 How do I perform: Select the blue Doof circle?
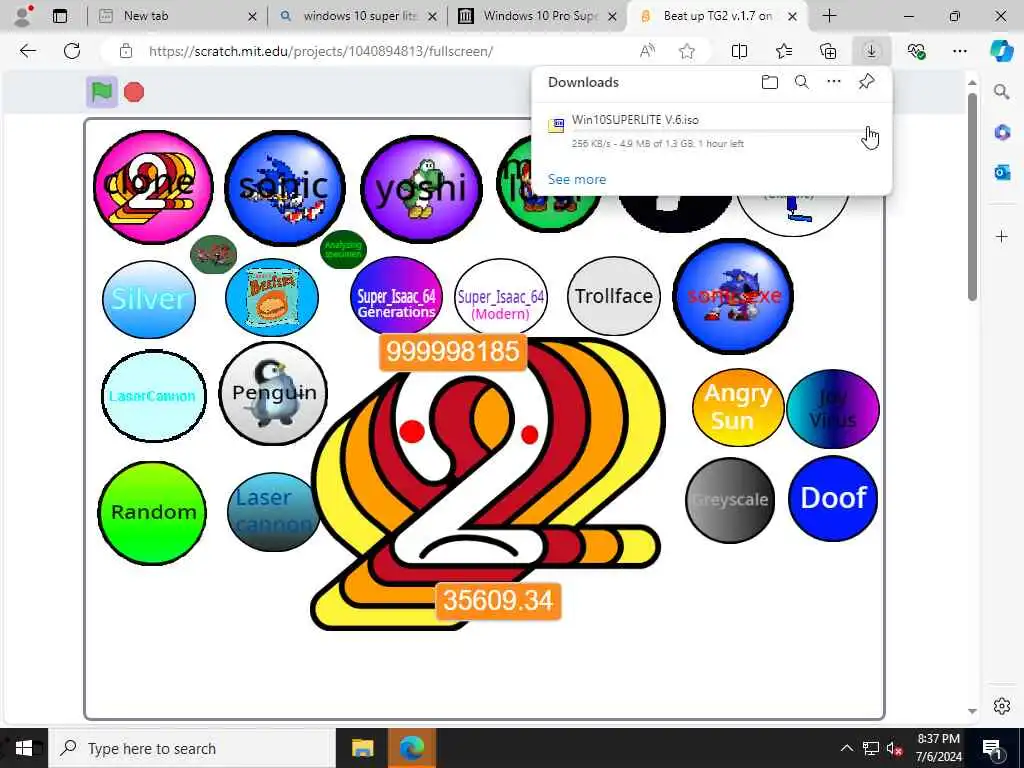coord(833,498)
